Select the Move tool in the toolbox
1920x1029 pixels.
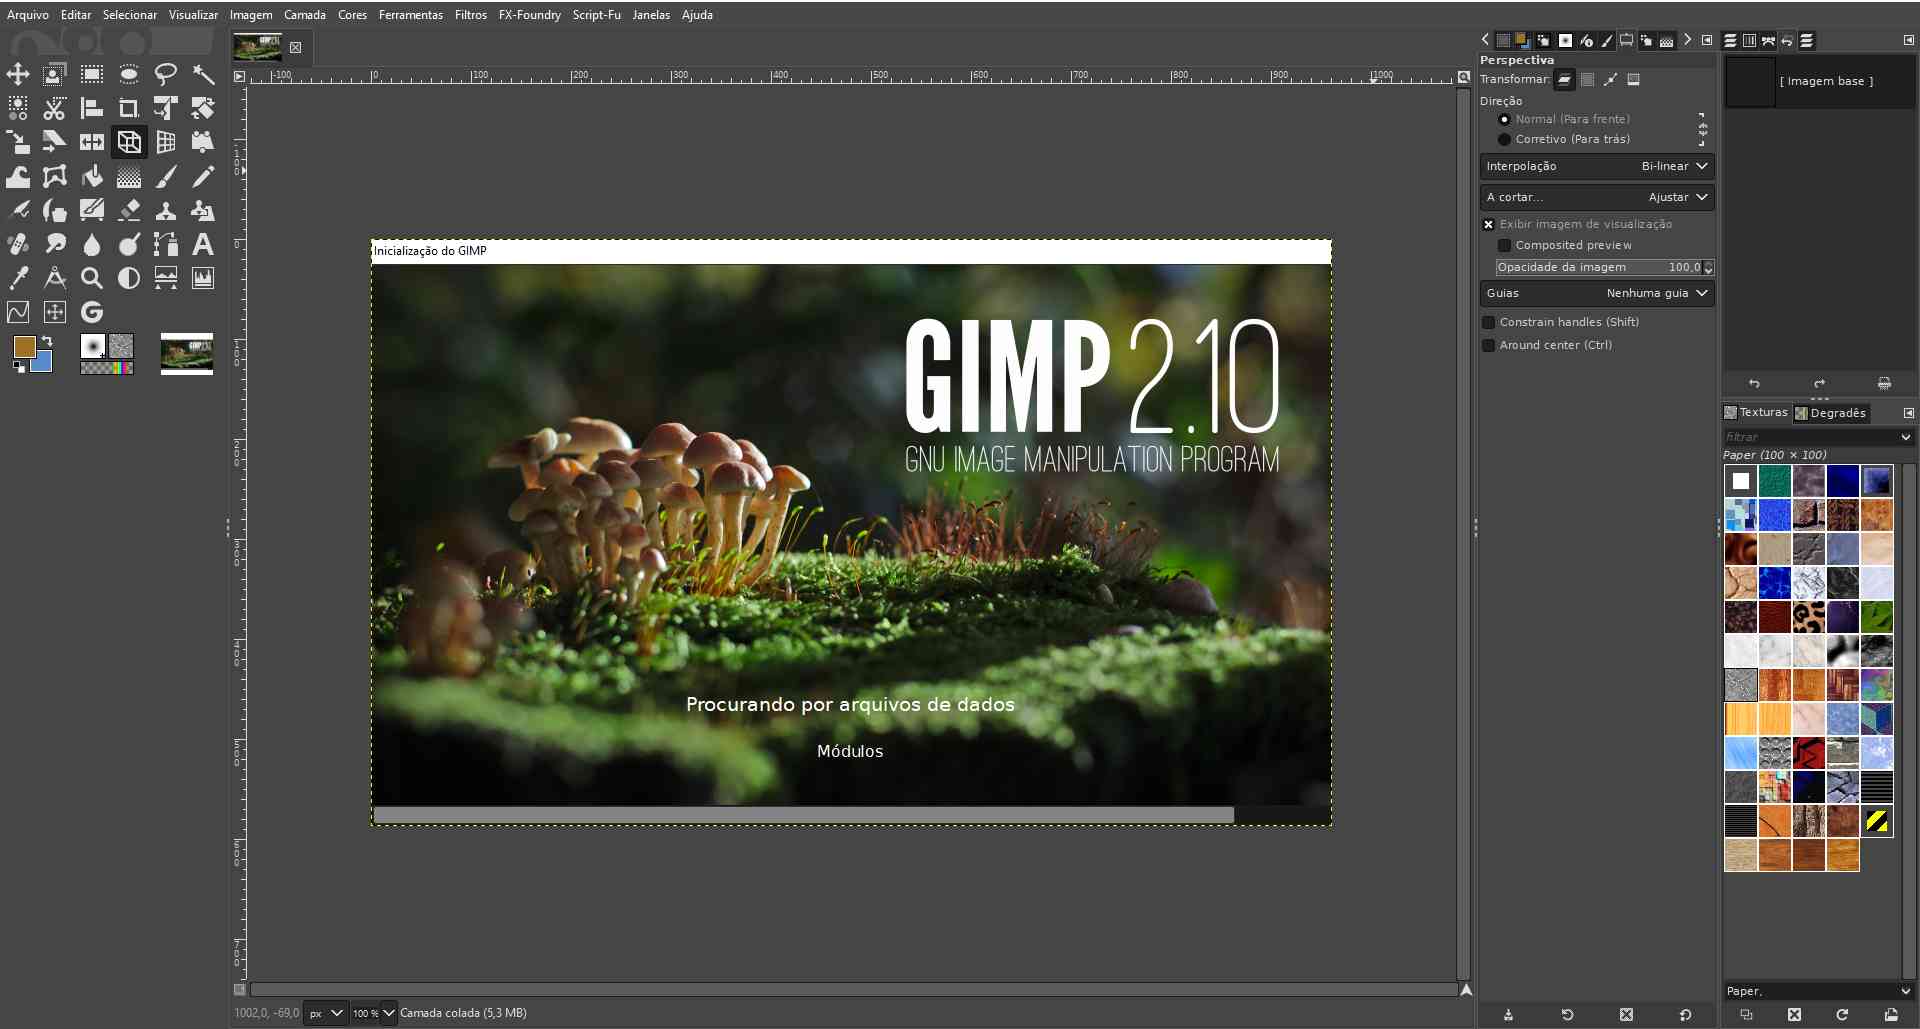[x=18, y=74]
